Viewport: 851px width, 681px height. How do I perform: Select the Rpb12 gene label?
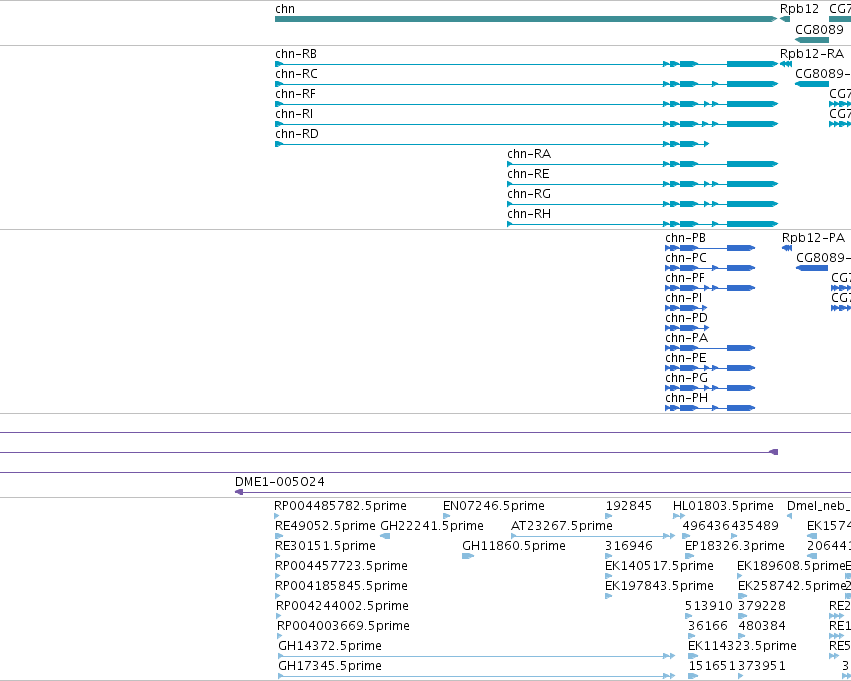pyautogui.click(x=799, y=9)
